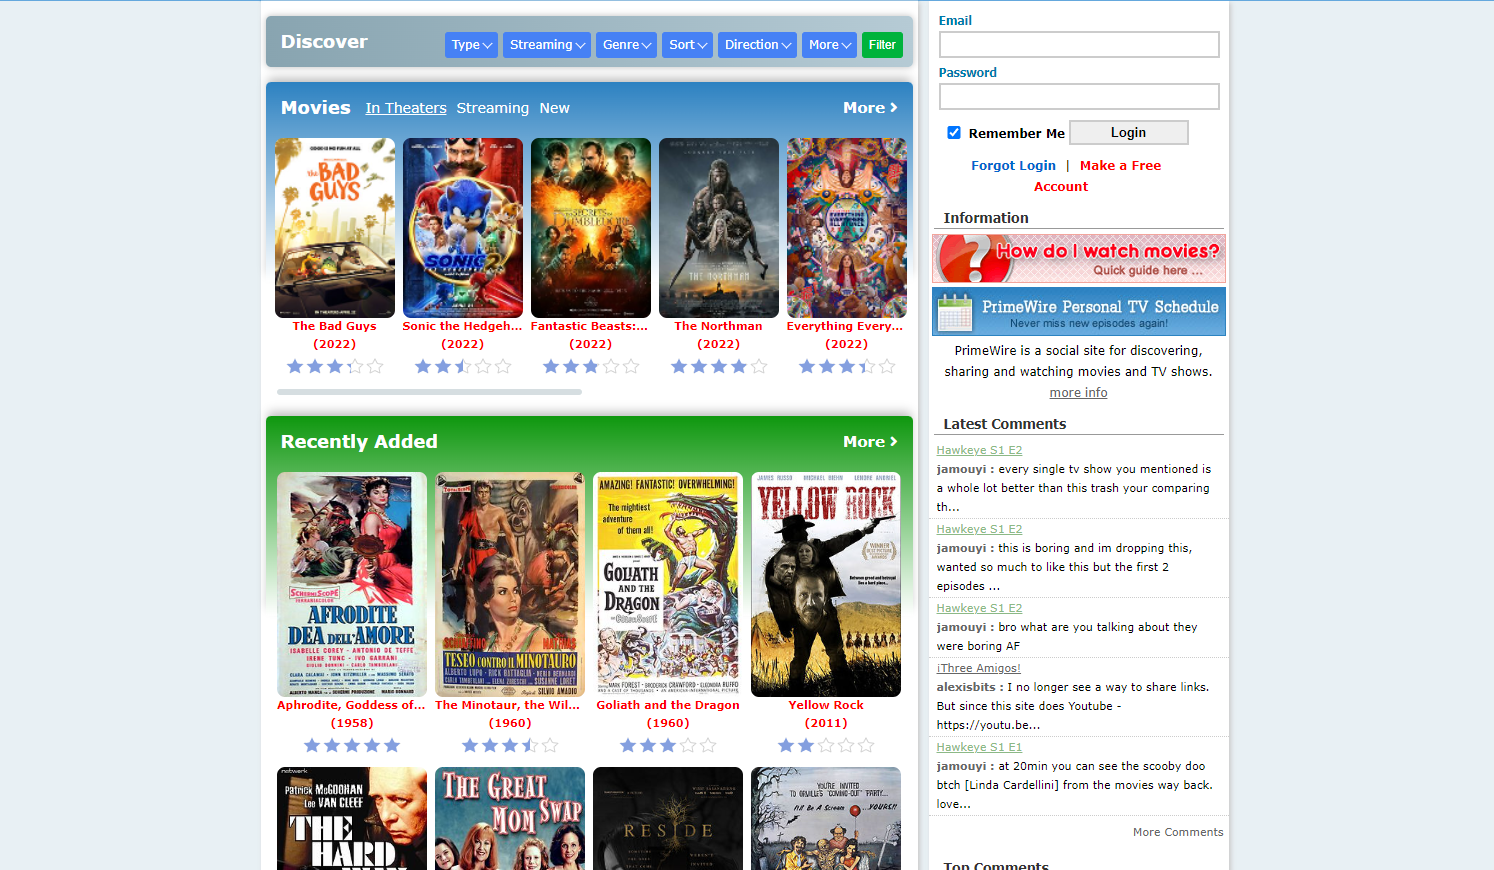Switch to the Streaming movies tab
This screenshot has height=870, width=1494.
pyautogui.click(x=492, y=108)
